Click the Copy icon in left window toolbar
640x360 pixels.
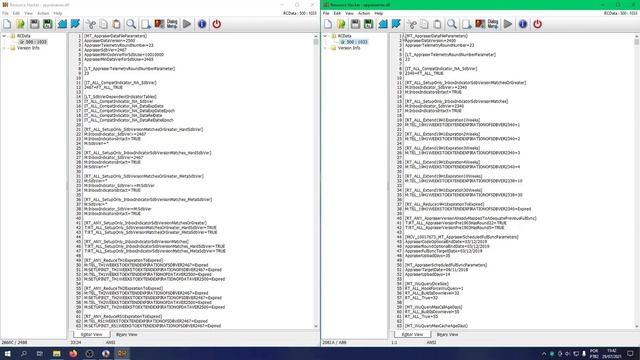click(x=104, y=24)
